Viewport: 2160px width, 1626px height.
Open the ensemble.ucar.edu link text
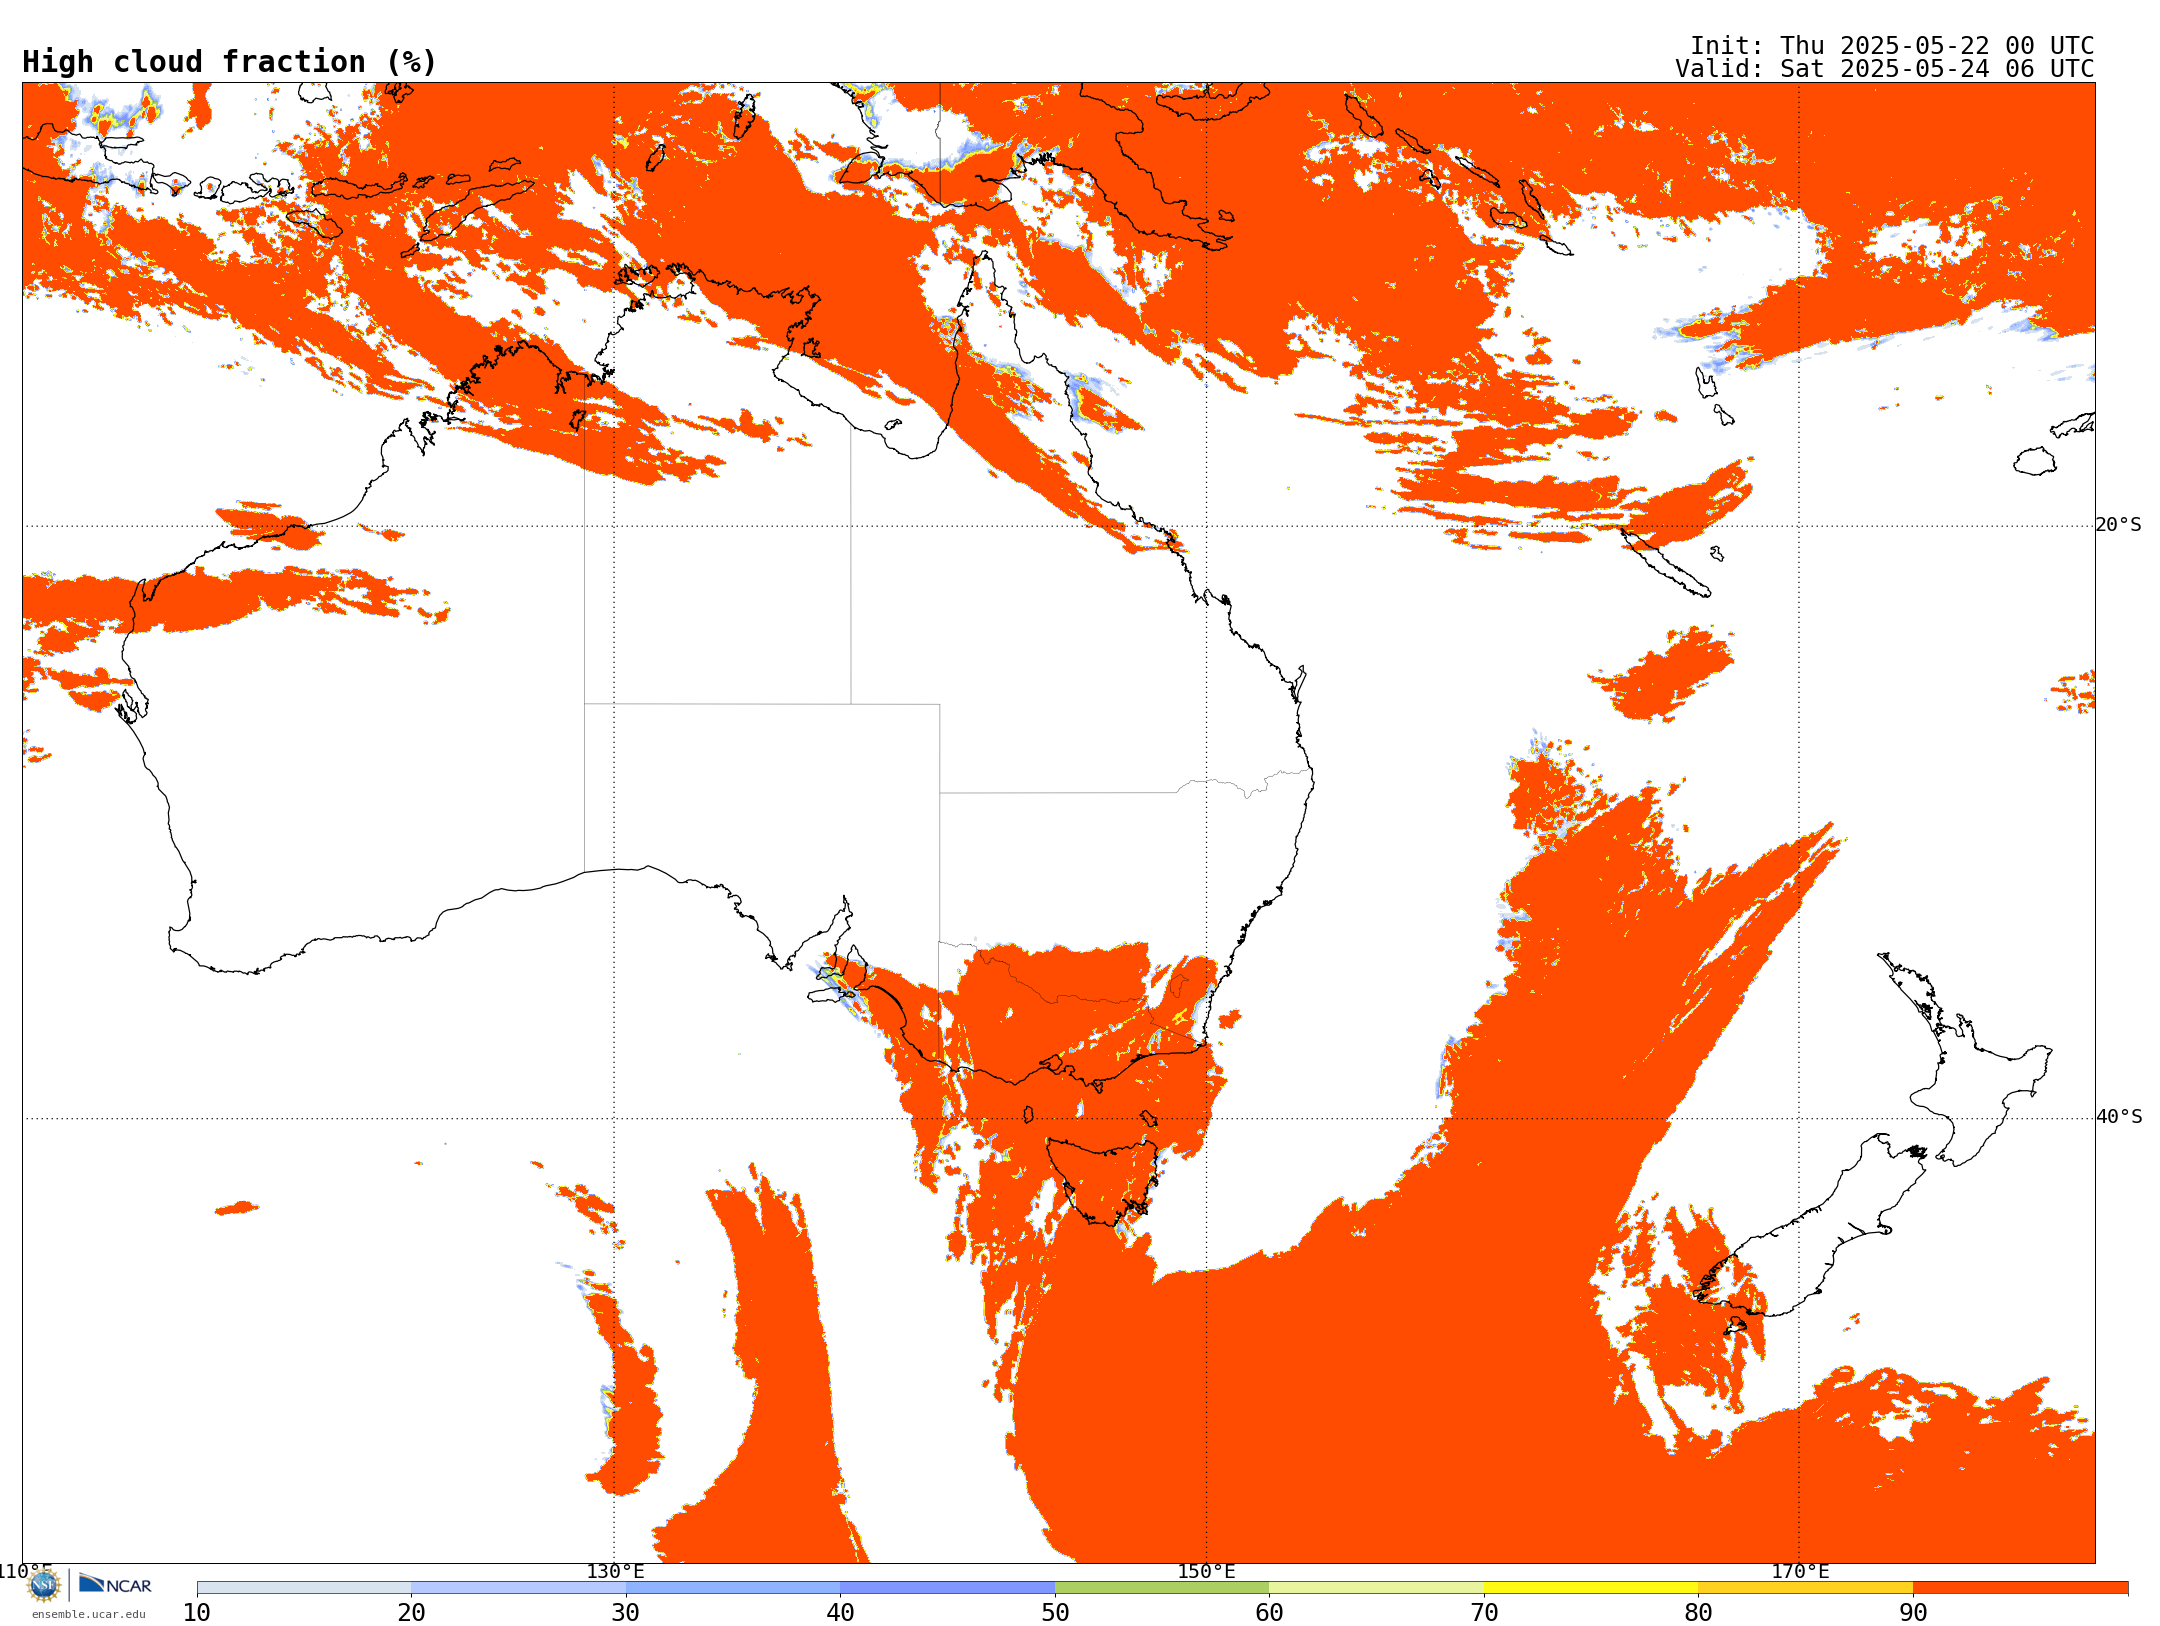point(88,1614)
